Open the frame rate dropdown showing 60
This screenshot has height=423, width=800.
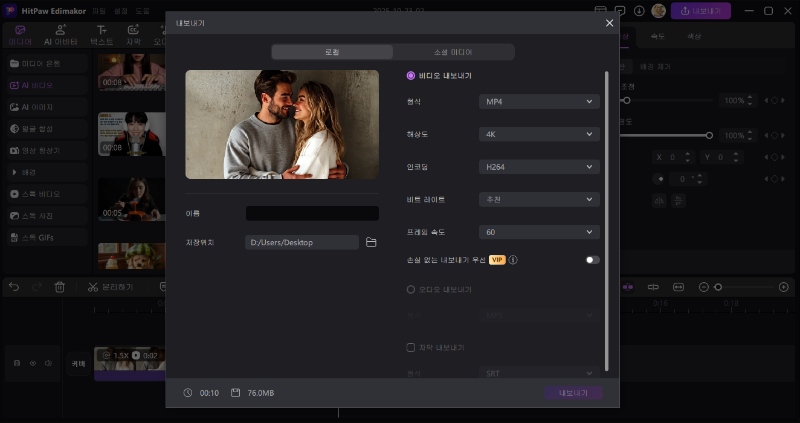(538, 232)
